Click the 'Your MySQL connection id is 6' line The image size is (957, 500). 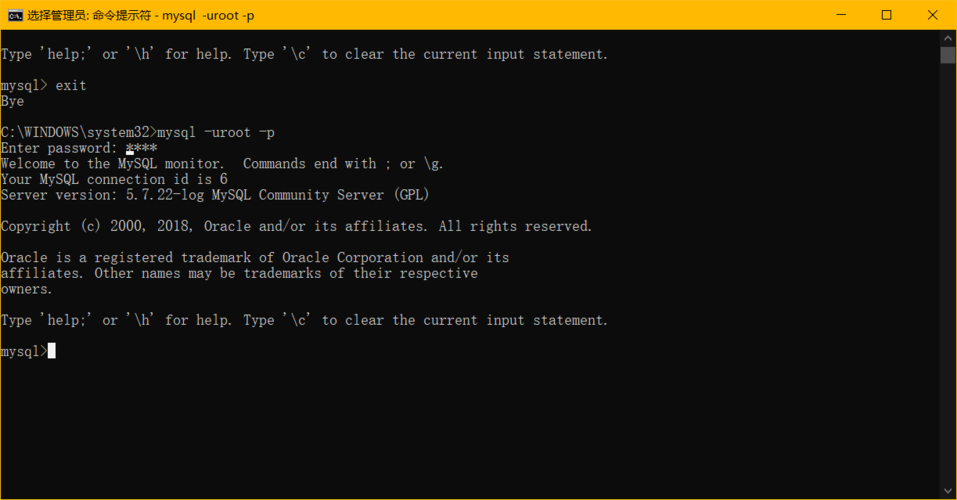tap(114, 179)
